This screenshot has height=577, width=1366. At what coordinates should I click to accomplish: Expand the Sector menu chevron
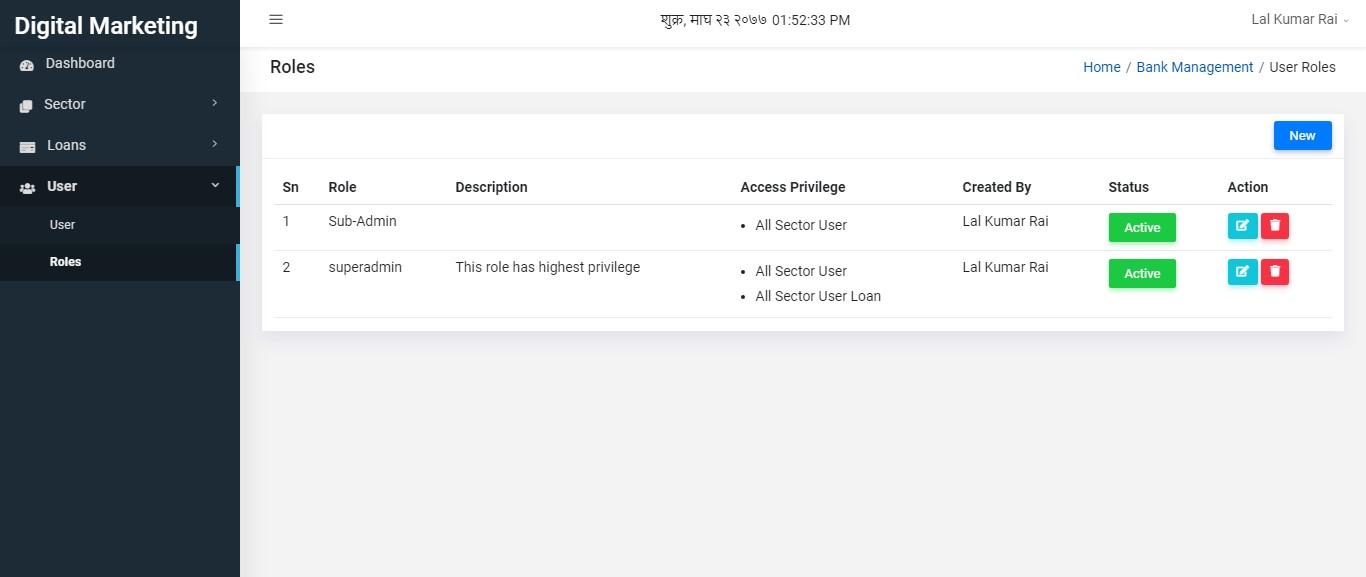click(x=215, y=103)
